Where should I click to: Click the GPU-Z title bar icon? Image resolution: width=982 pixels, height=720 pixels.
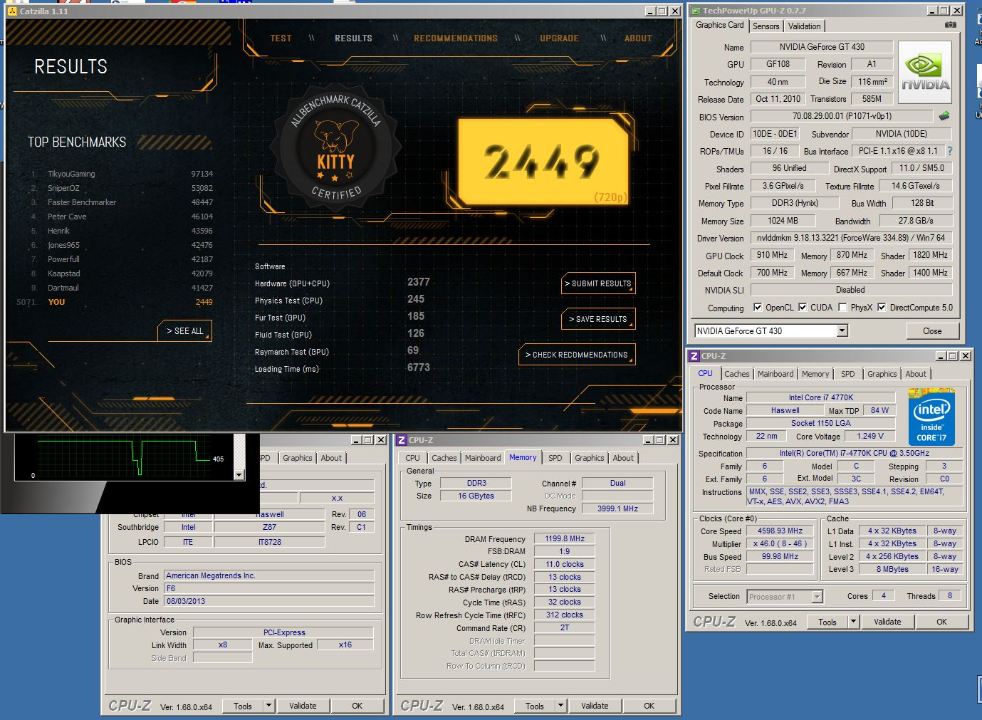(x=695, y=11)
